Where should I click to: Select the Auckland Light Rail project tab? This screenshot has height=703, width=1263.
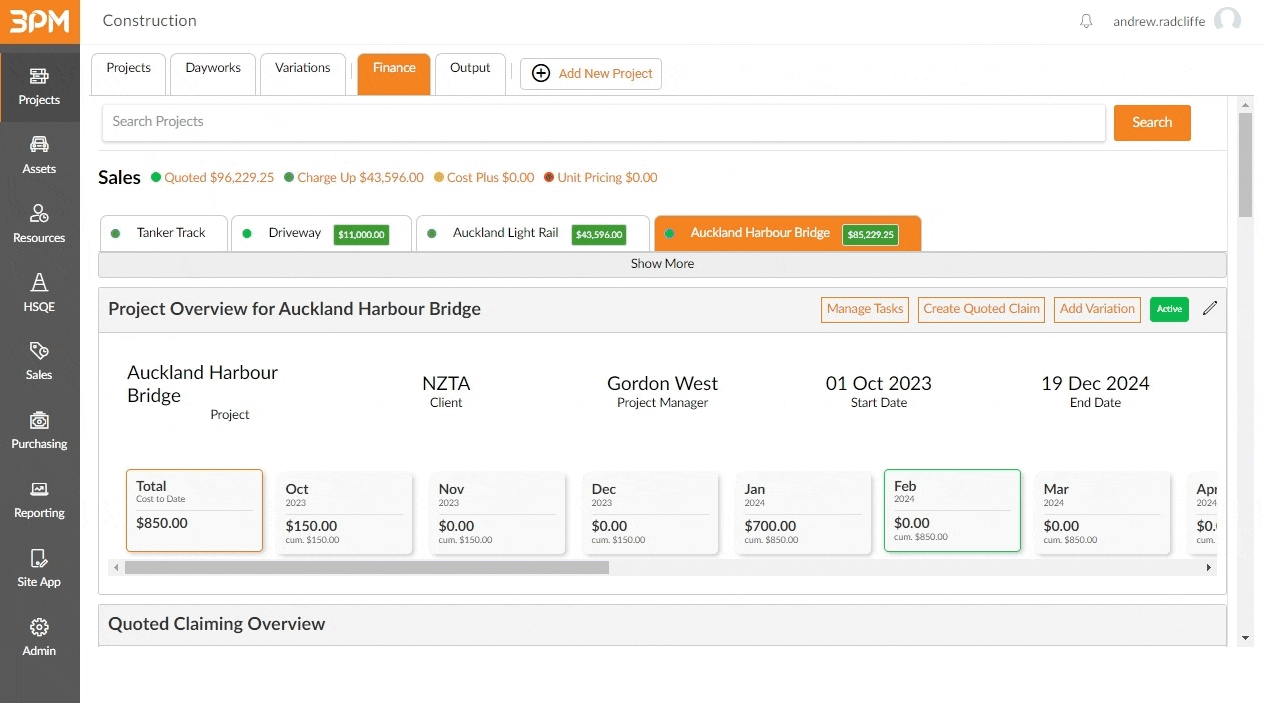pyautogui.click(x=506, y=233)
